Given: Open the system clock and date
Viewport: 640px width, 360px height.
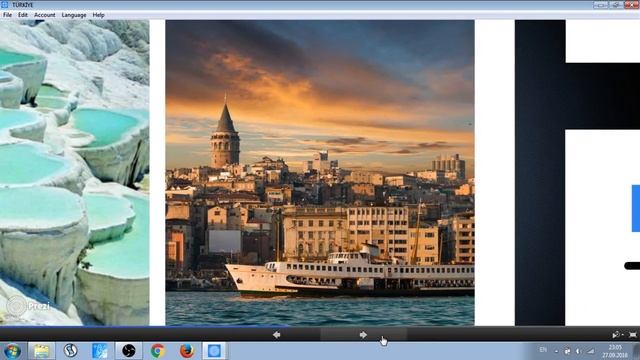Looking at the screenshot, I should point(615,351).
